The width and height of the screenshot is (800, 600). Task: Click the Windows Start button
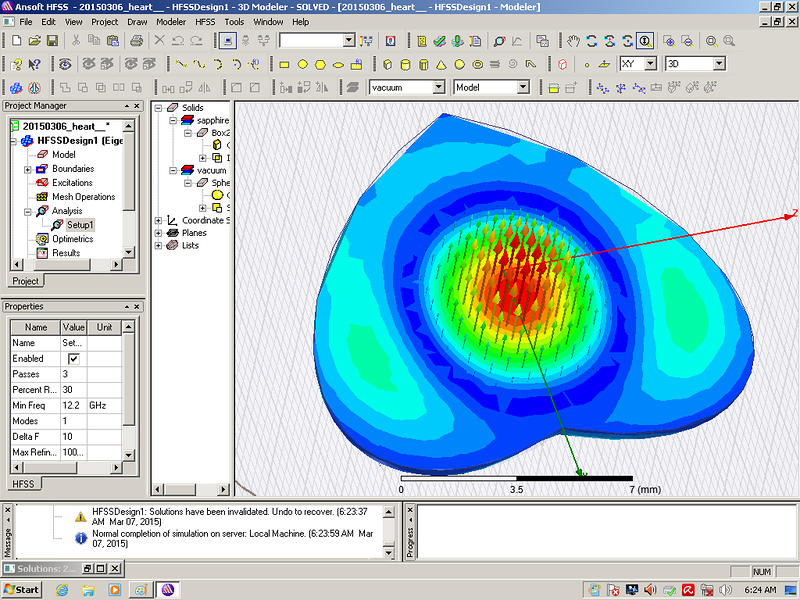(22, 589)
